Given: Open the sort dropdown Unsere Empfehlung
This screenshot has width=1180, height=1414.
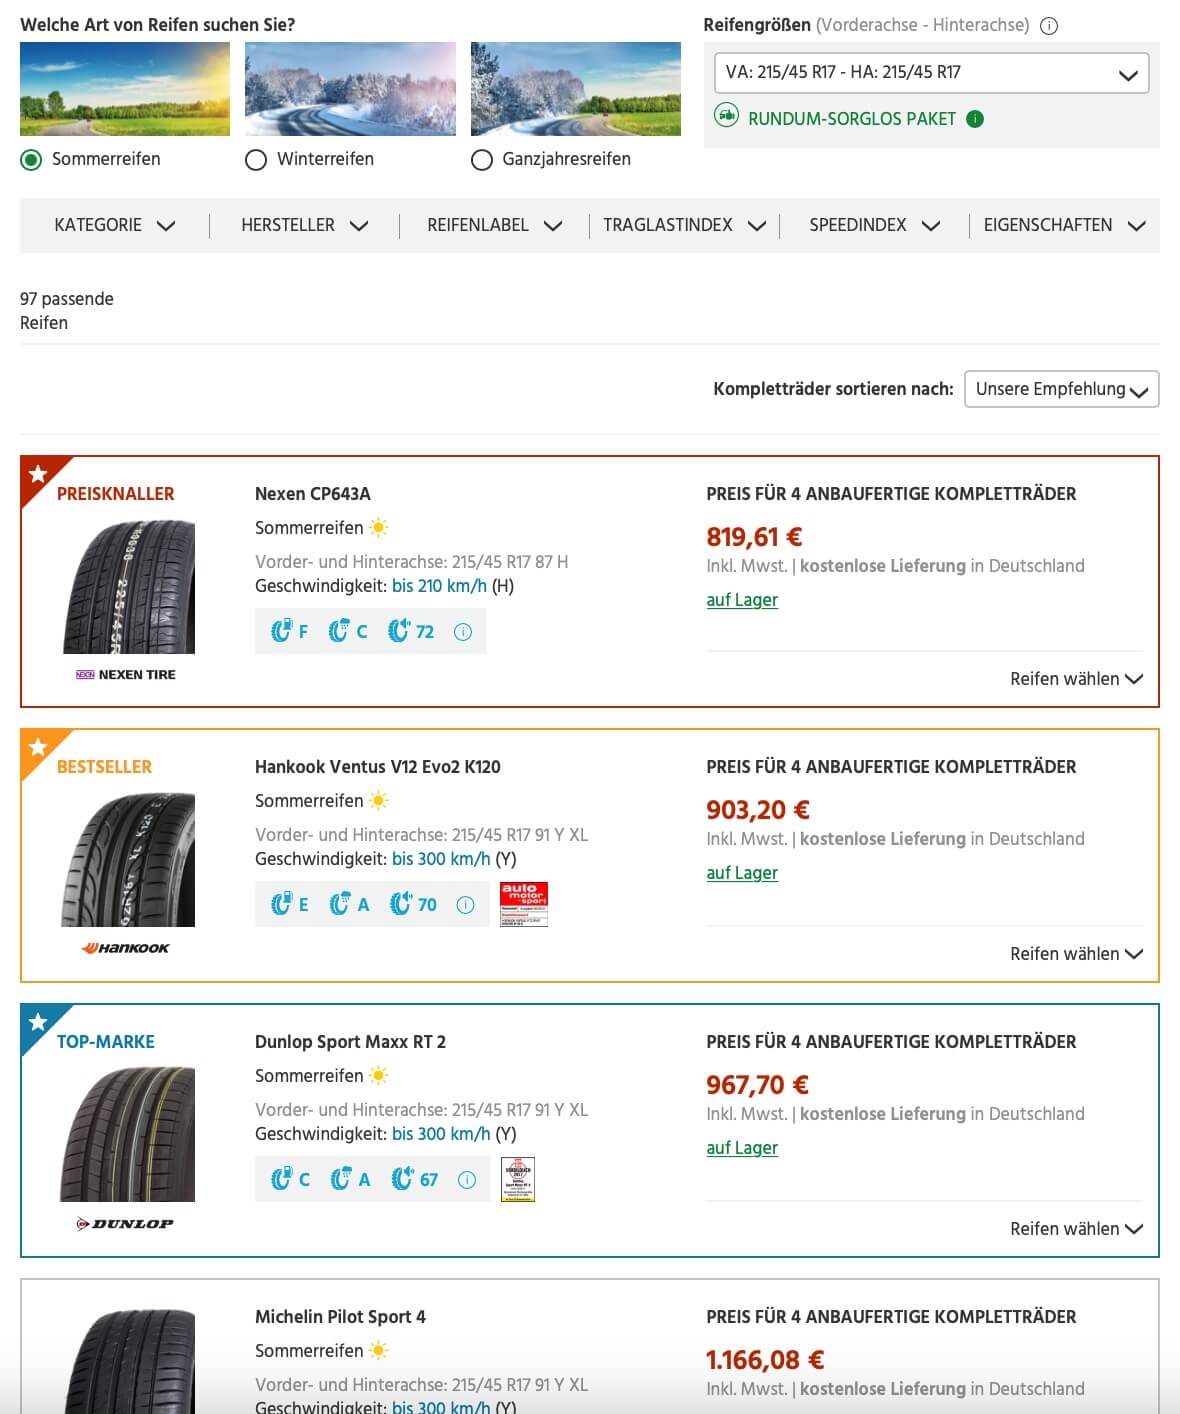Looking at the screenshot, I should [x=1061, y=390].
